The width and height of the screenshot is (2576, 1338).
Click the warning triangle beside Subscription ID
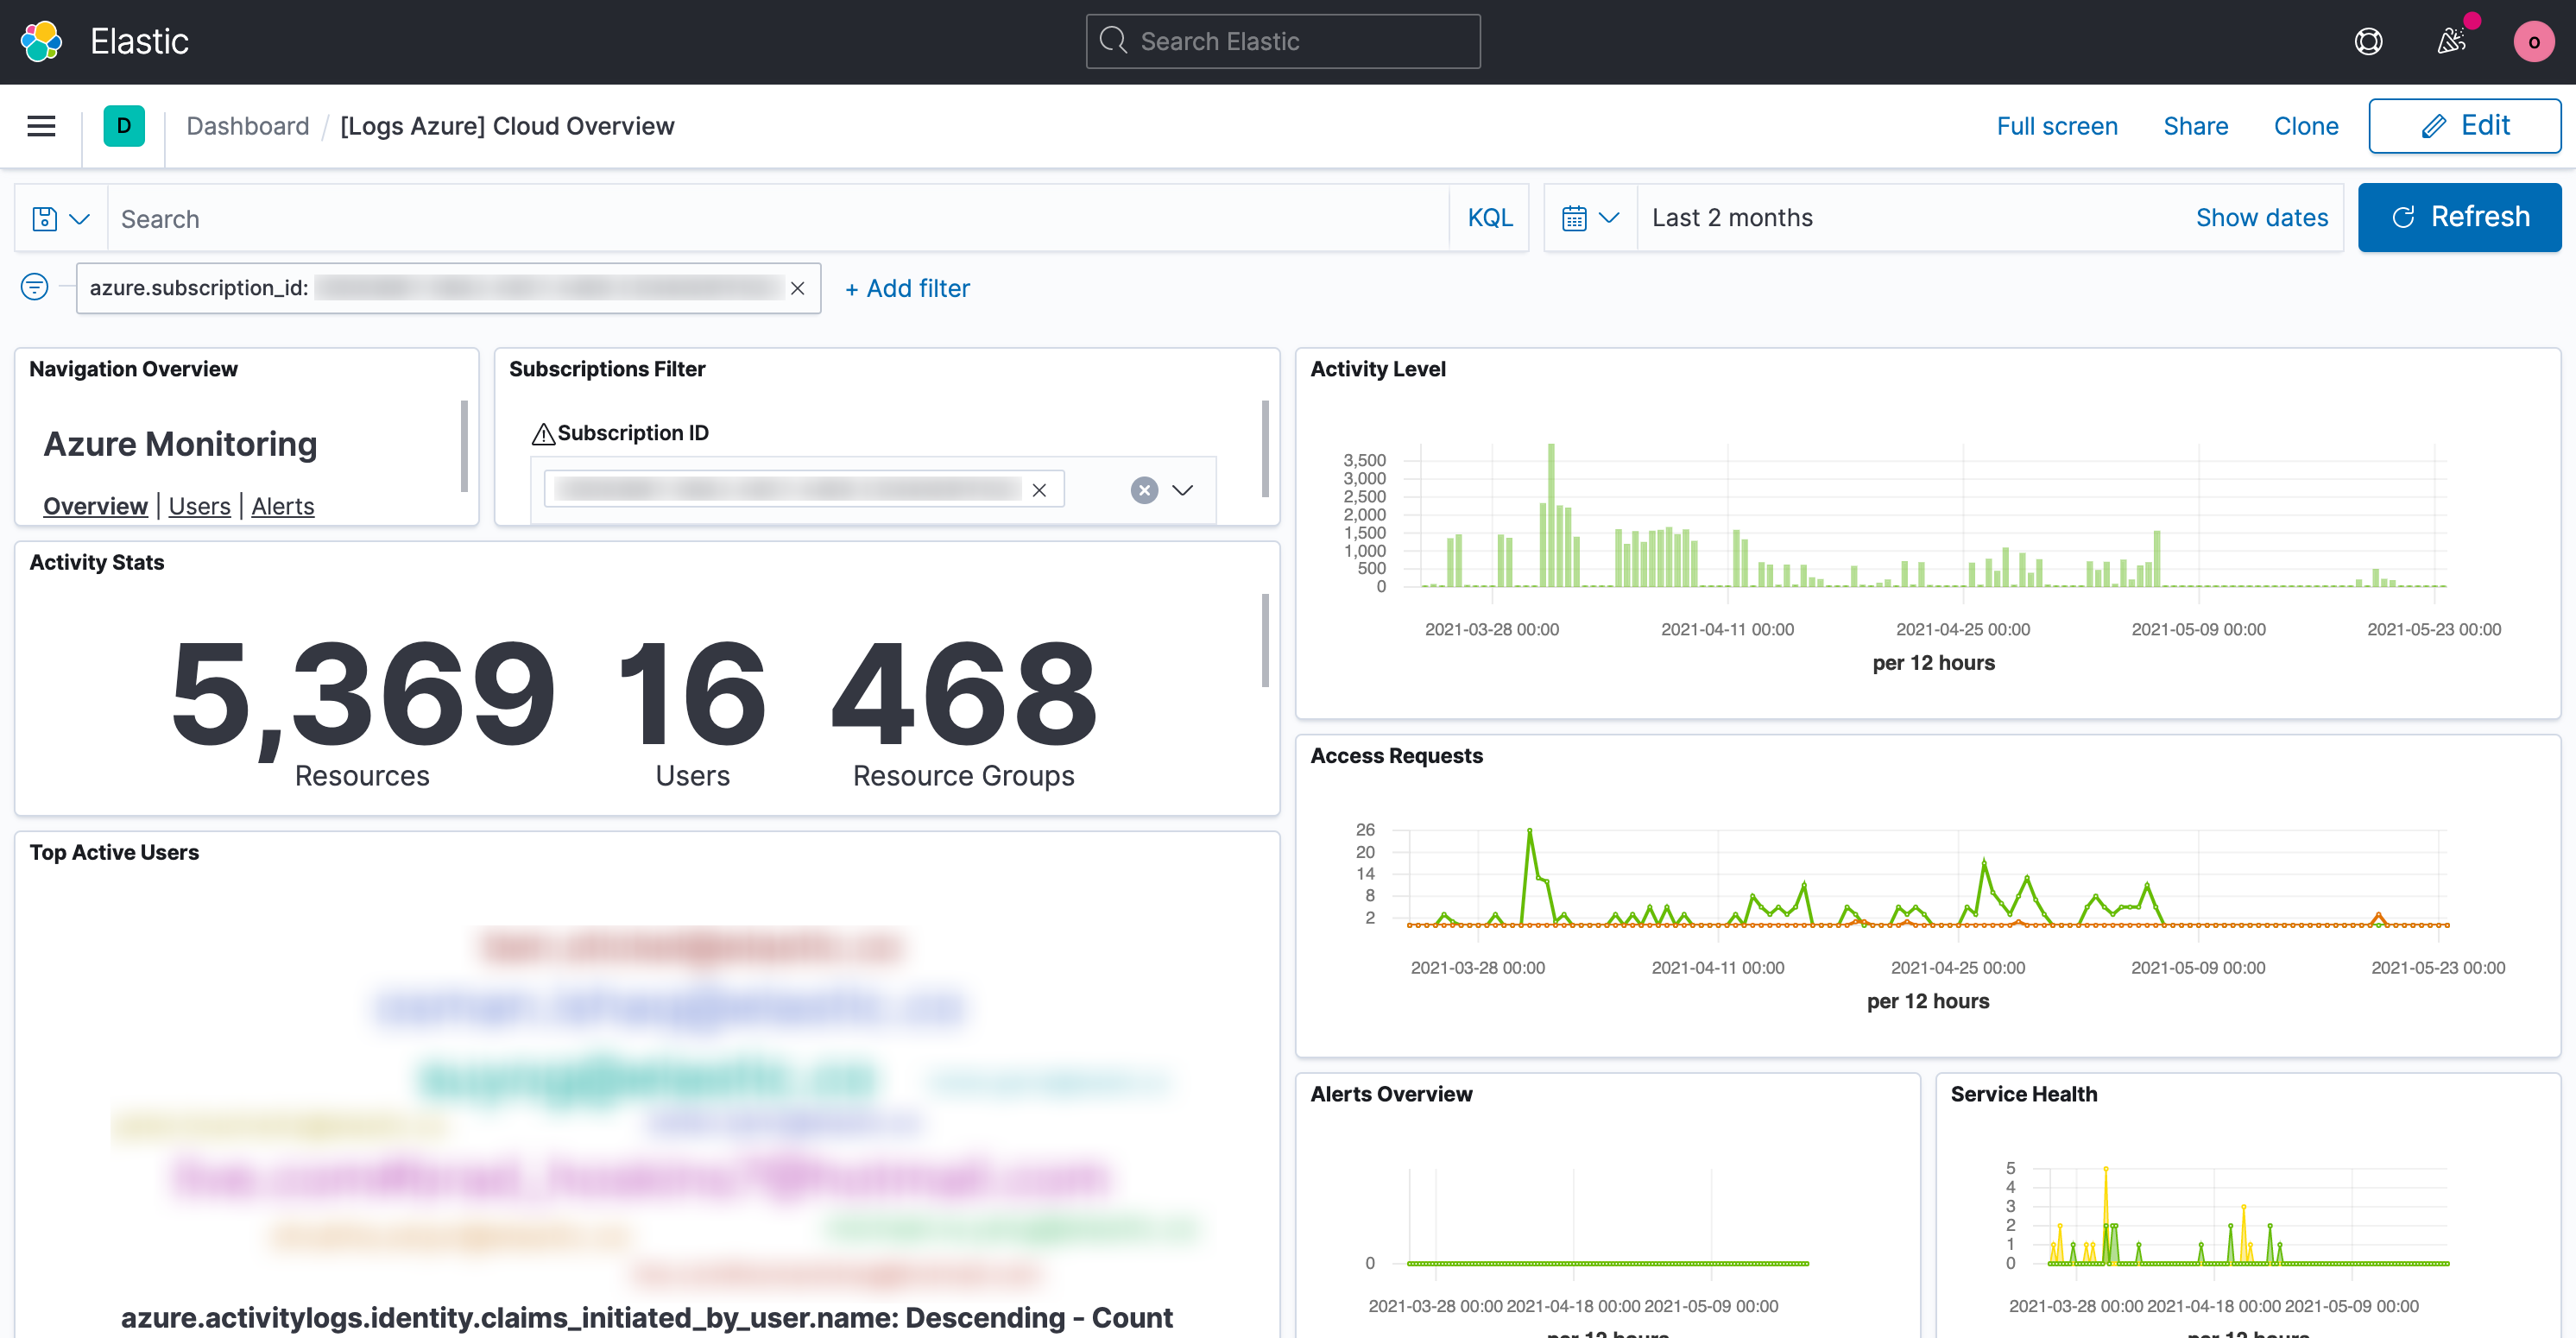pyautogui.click(x=543, y=433)
